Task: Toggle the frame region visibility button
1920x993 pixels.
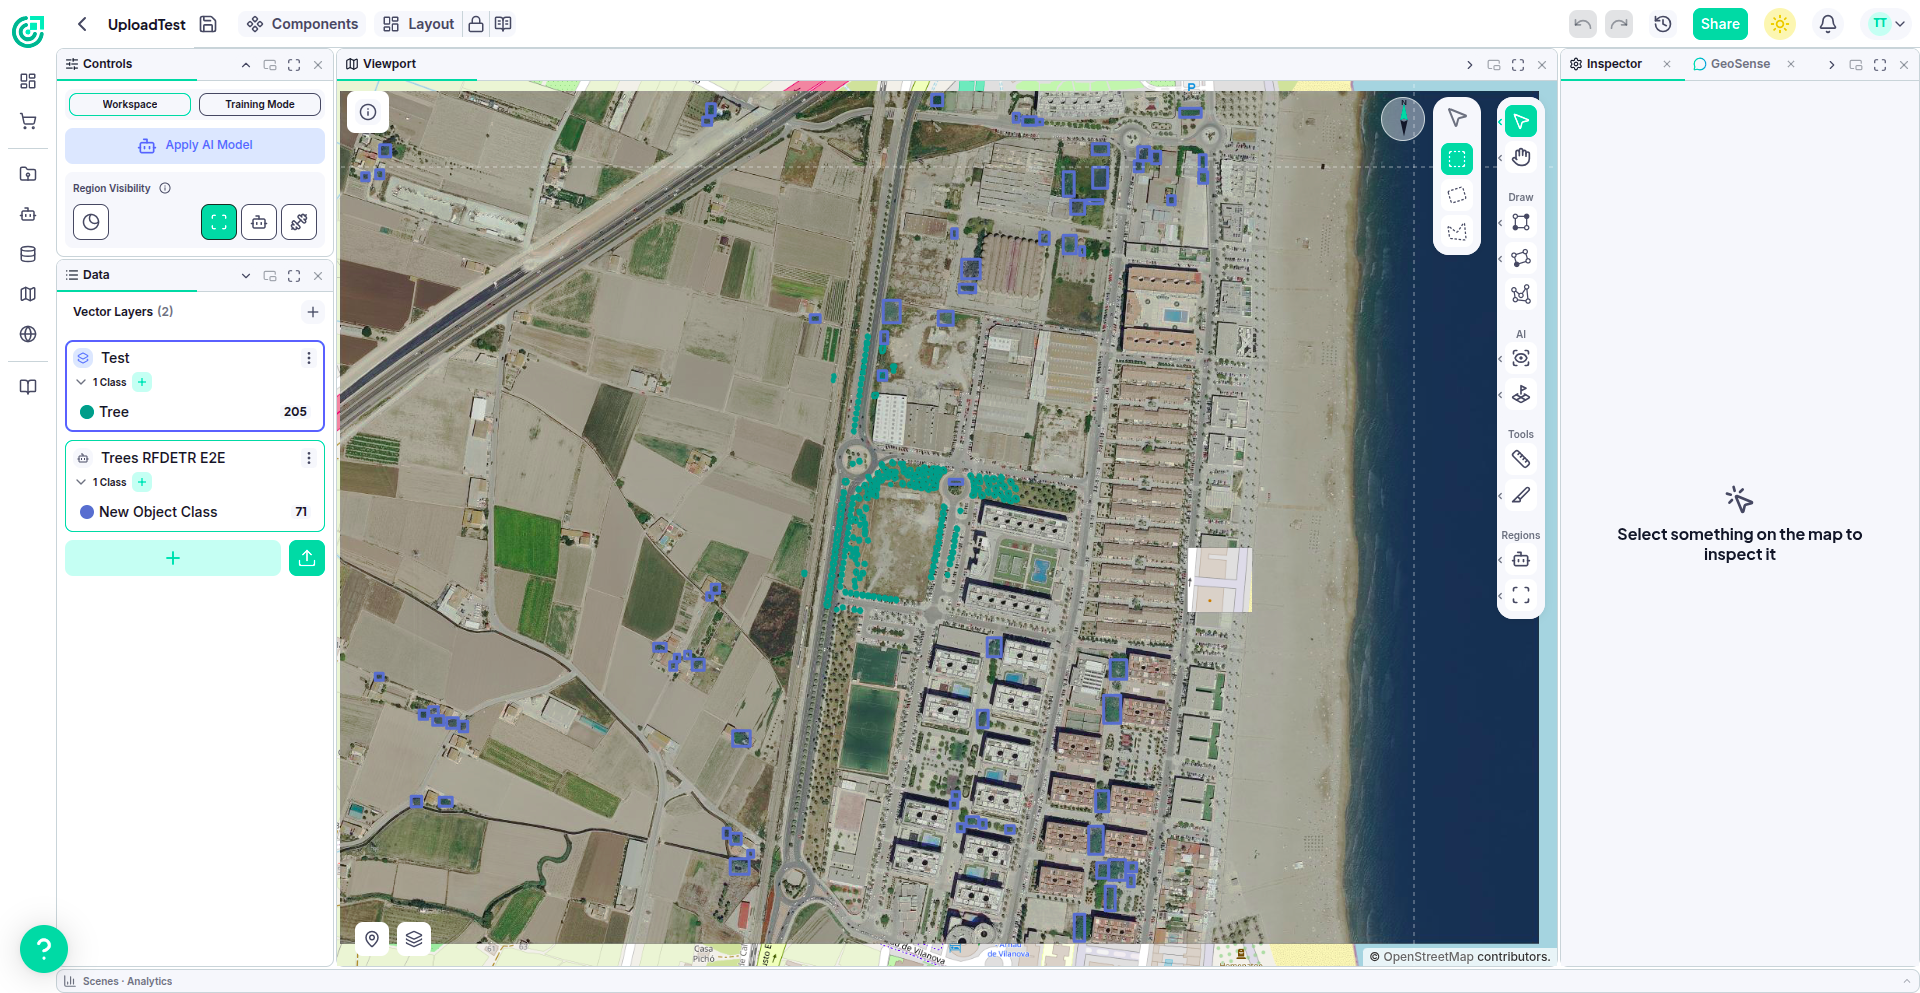Action: tap(219, 222)
